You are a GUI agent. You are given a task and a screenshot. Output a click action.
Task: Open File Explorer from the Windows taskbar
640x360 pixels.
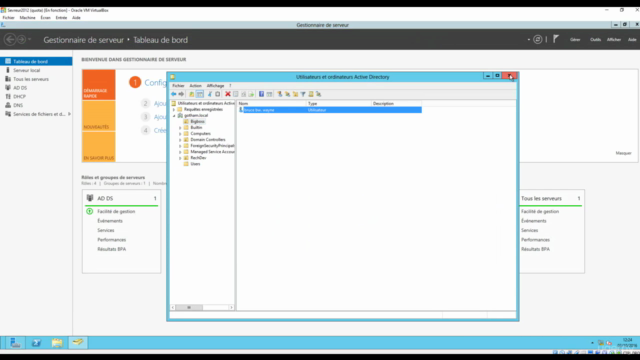coord(57,343)
